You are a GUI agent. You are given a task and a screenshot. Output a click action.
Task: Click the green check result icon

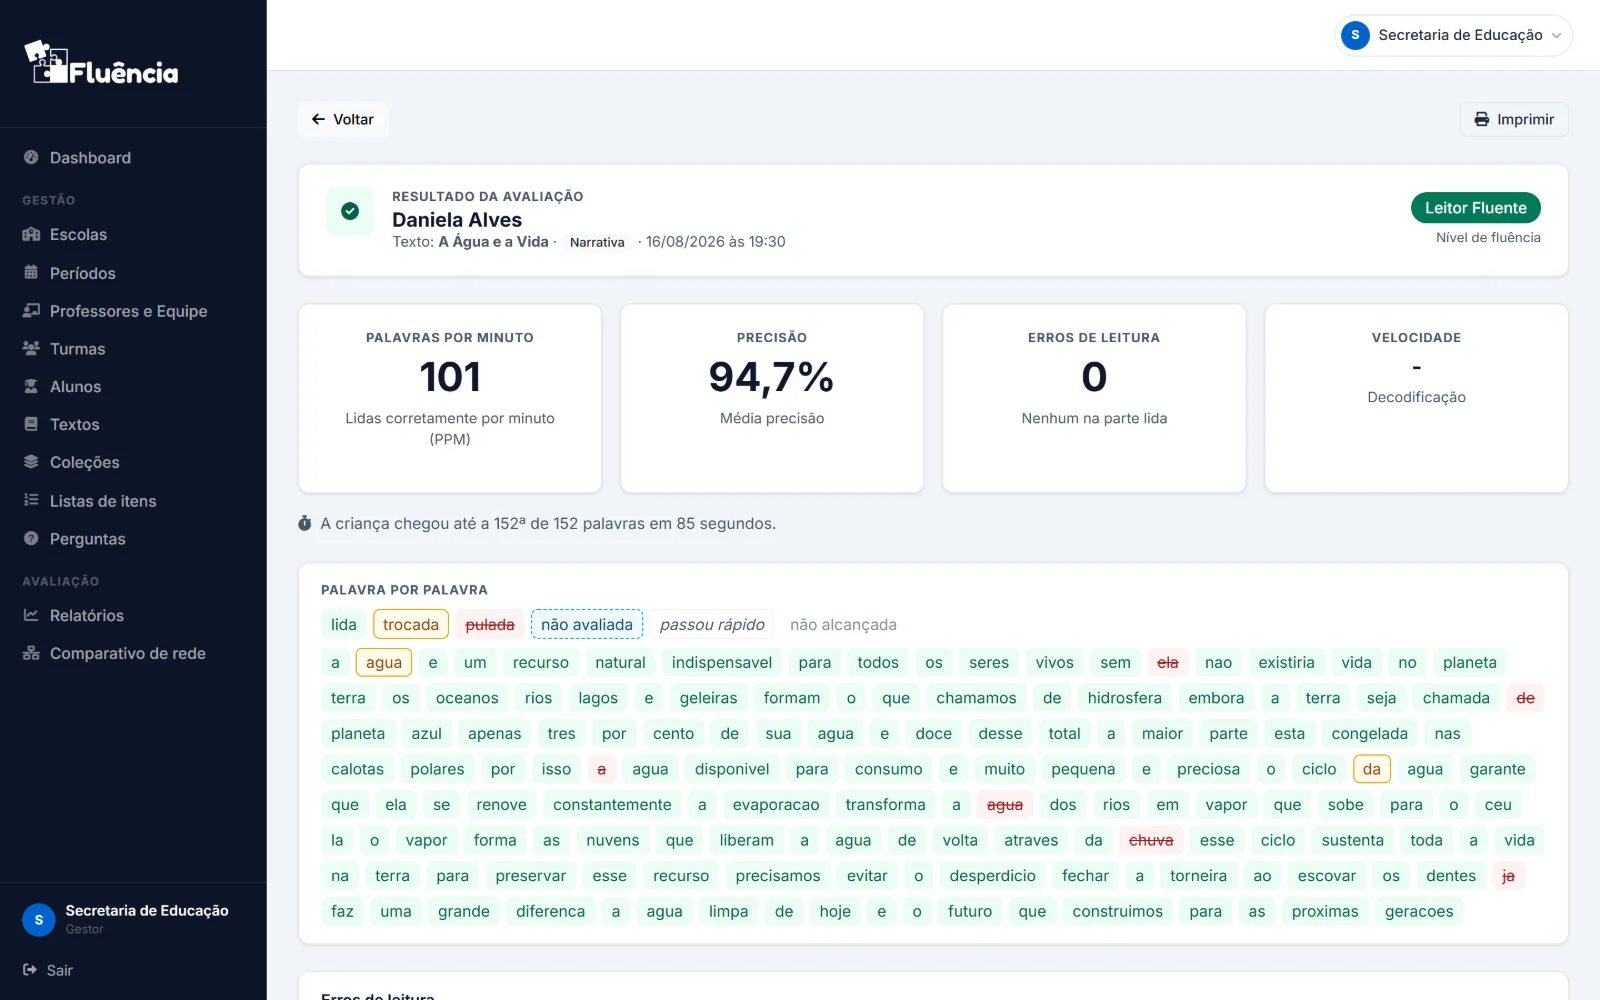tap(350, 211)
